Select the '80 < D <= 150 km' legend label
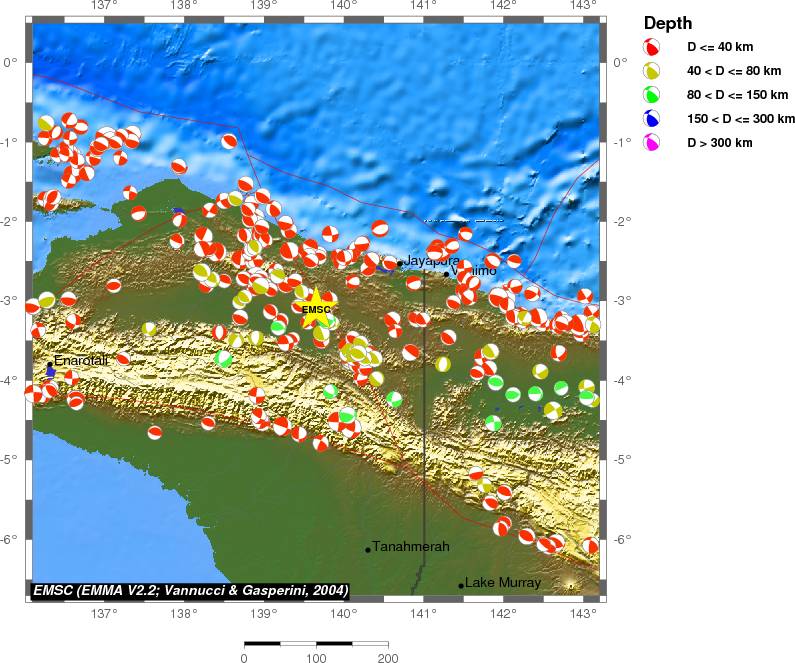Screen dimensions: 795x663 (734, 95)
